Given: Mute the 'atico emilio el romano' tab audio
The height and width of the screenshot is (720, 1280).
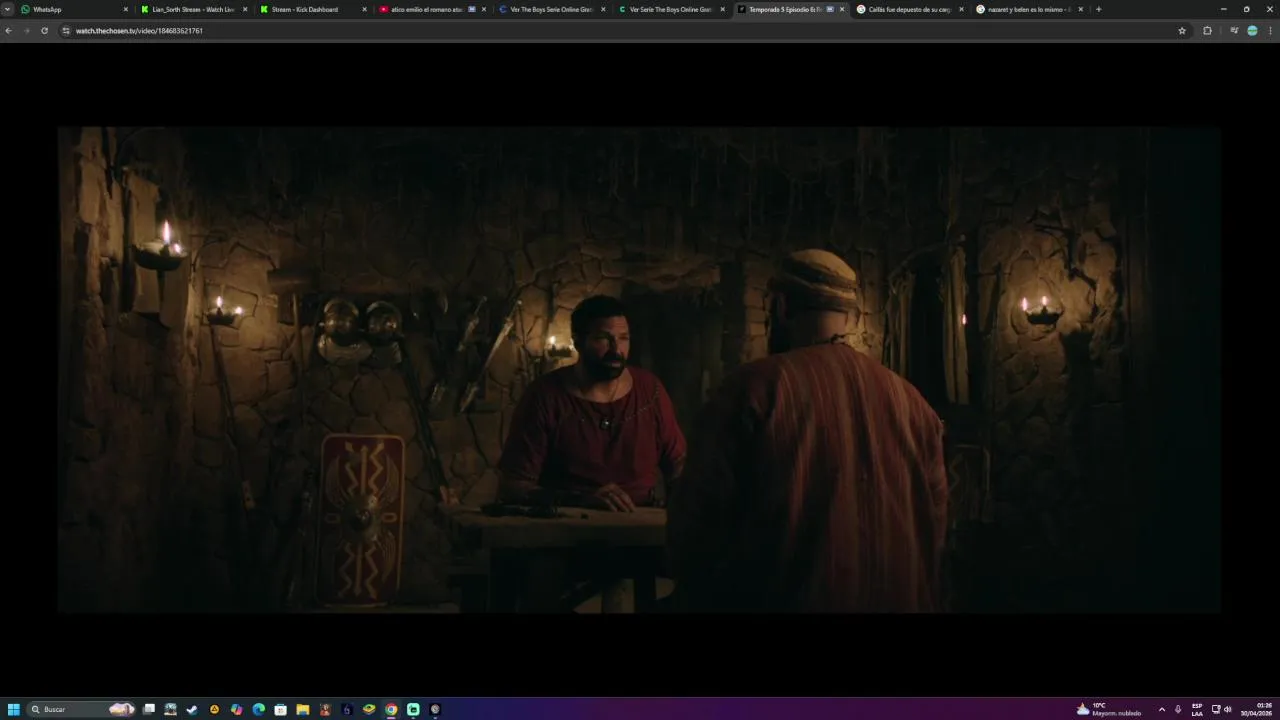Looking at the screenshot, I should [x=472, y=9].
